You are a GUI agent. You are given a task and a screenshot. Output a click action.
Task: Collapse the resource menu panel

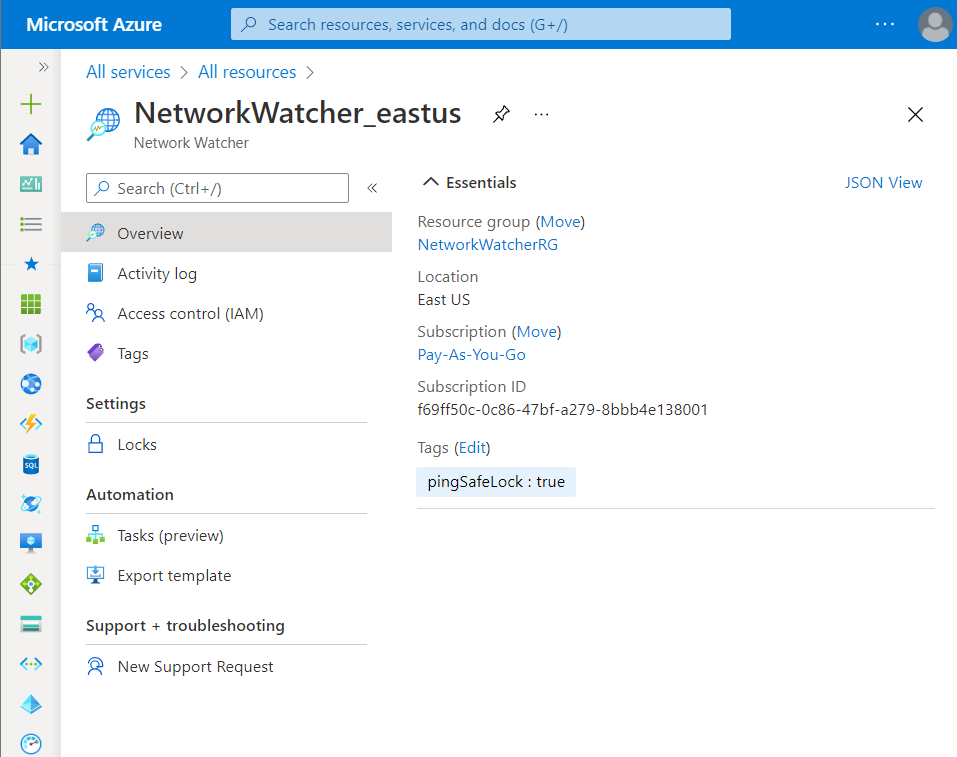coord(372,188)
